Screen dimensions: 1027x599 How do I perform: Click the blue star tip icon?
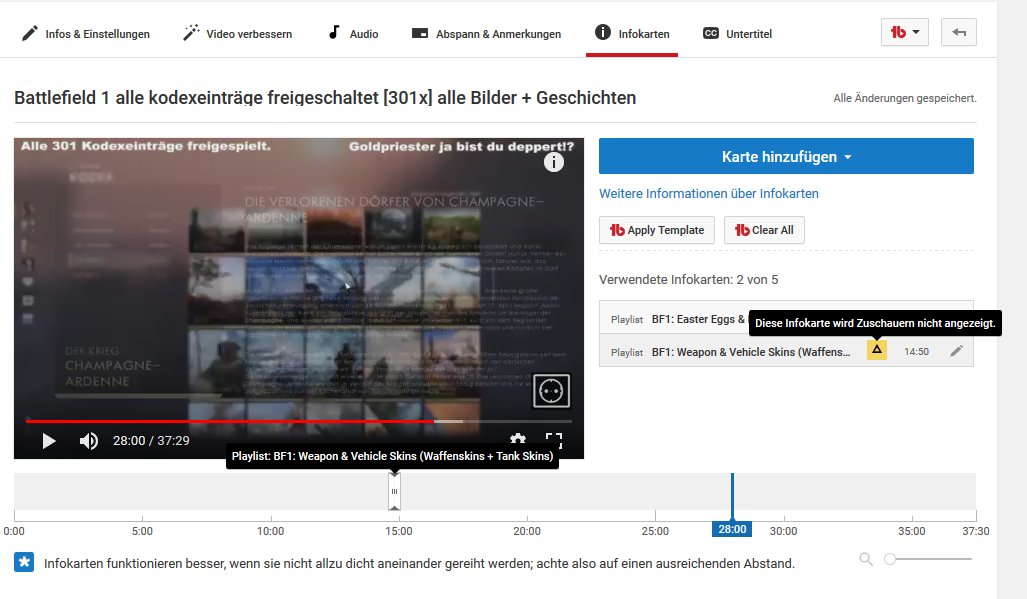24,562
